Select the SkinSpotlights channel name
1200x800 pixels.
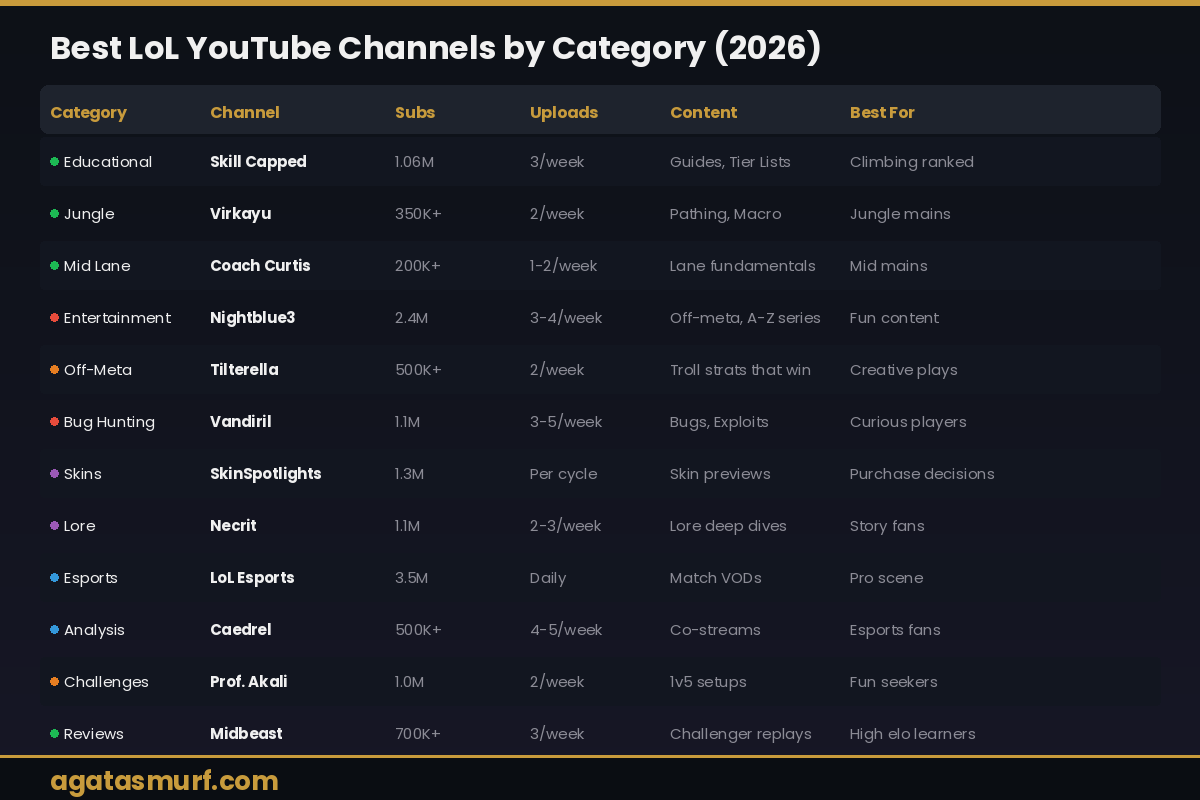pos(265,474)
